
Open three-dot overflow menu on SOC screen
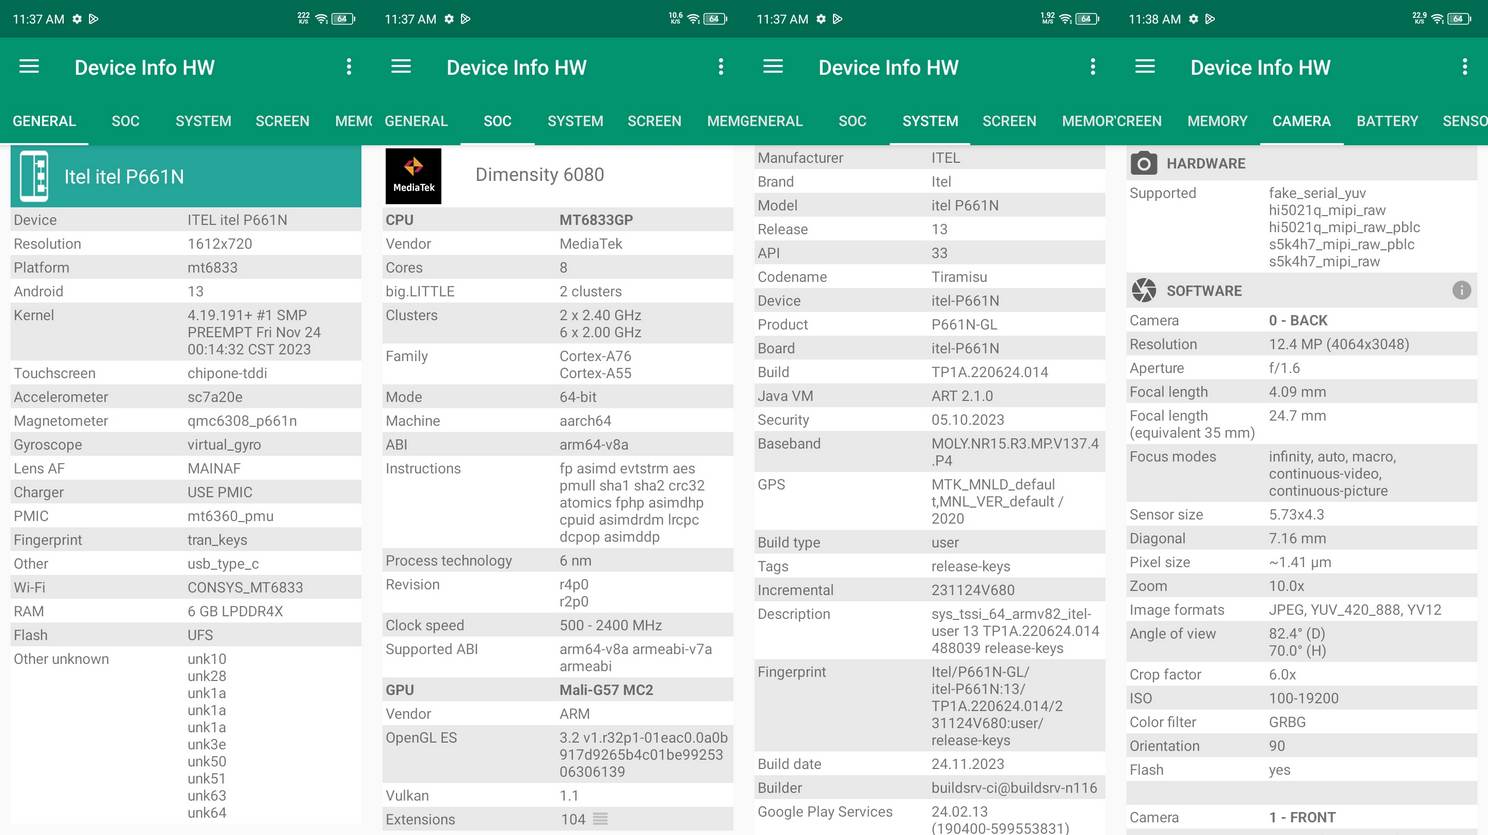pyautogui.click(x=721, y=66)
